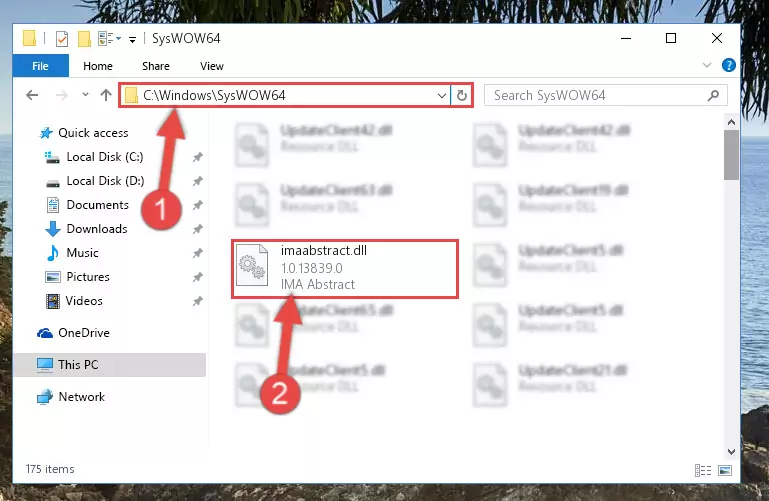Switch to large thumbnails view icon
Viewport: 769px width, 501px height.
coord(725,471)
